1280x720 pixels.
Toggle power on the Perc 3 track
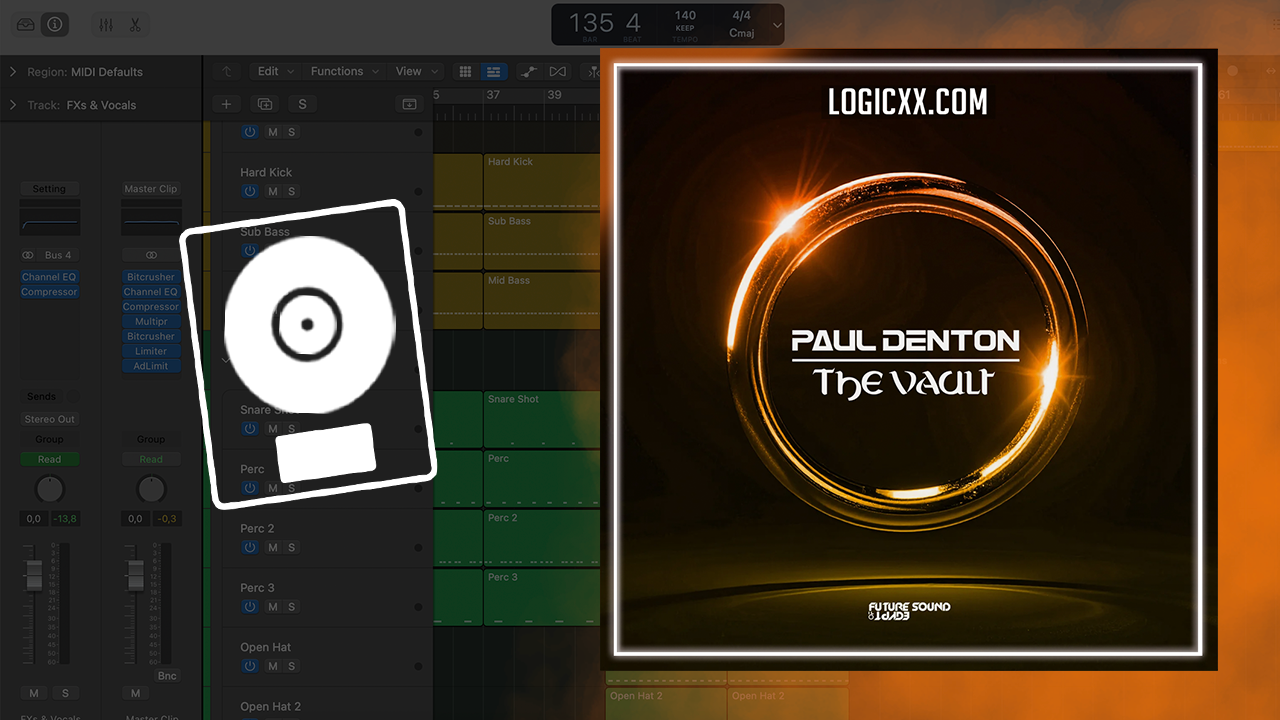tap(250, 607)
